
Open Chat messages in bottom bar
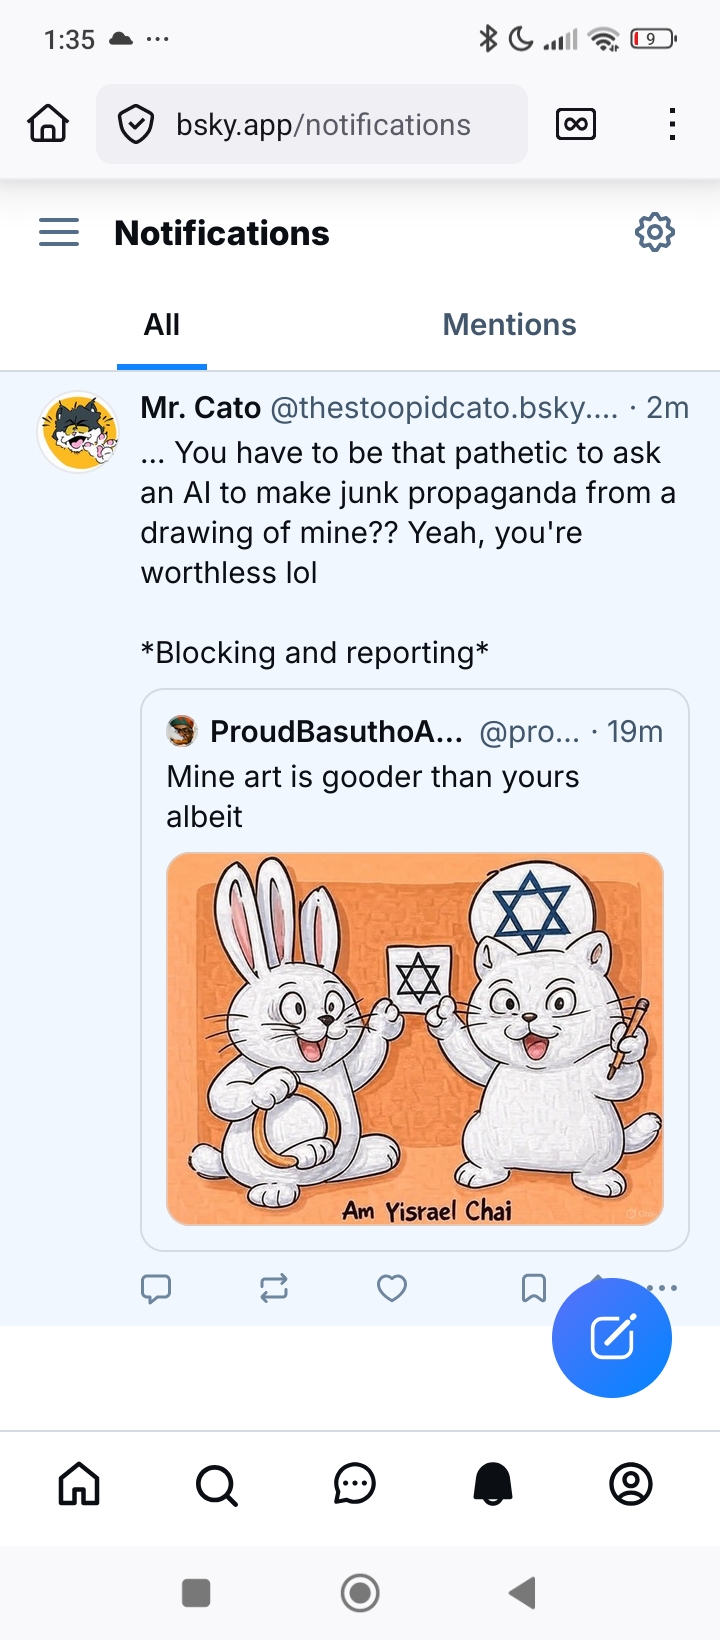pos(355,1484)
